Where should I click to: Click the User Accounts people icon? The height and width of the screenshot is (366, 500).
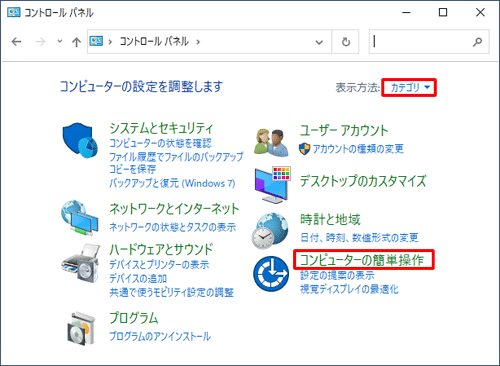(x=272, y=143)
